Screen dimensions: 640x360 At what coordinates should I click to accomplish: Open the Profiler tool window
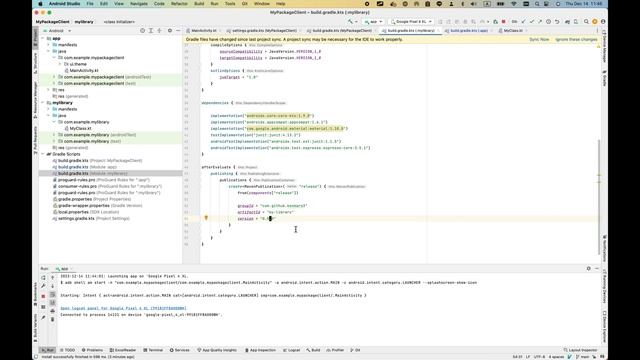coord(335,350)
